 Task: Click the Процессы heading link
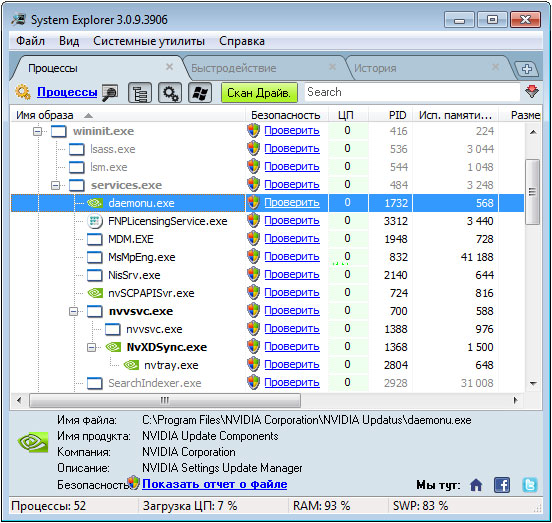click(x=67, y=92)
